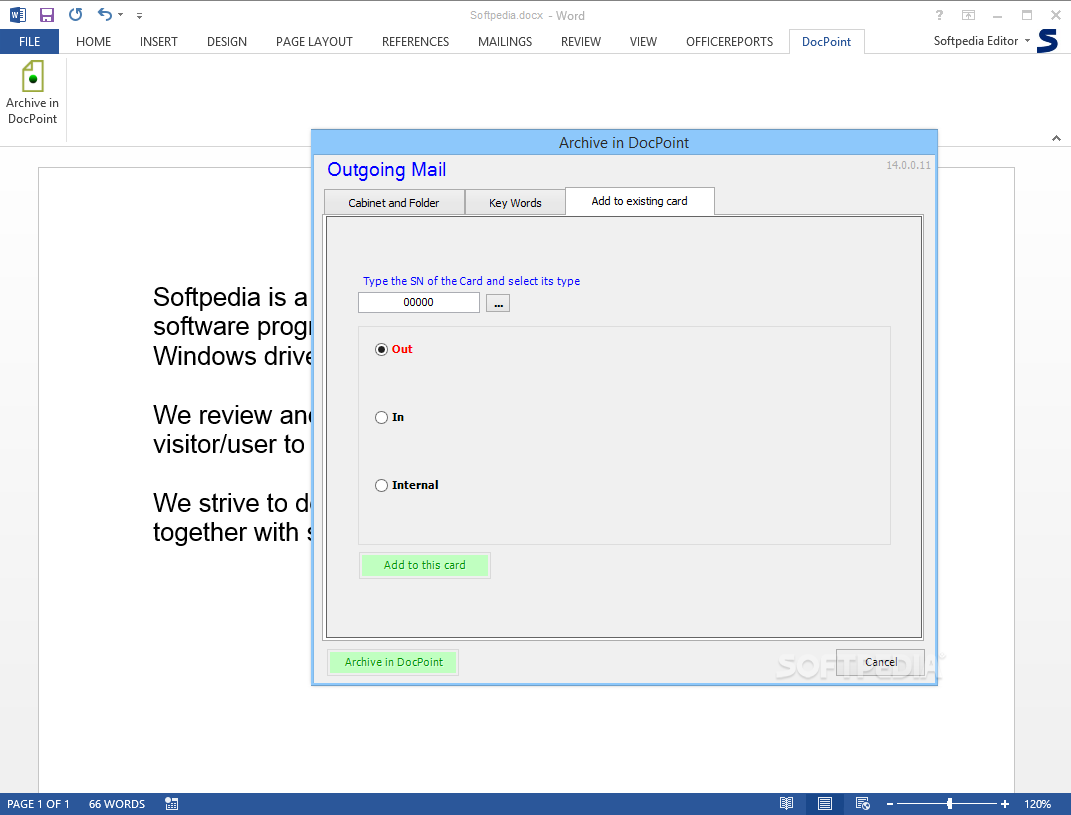Switch to the VIEW ribbon tab

pos(643,42)
